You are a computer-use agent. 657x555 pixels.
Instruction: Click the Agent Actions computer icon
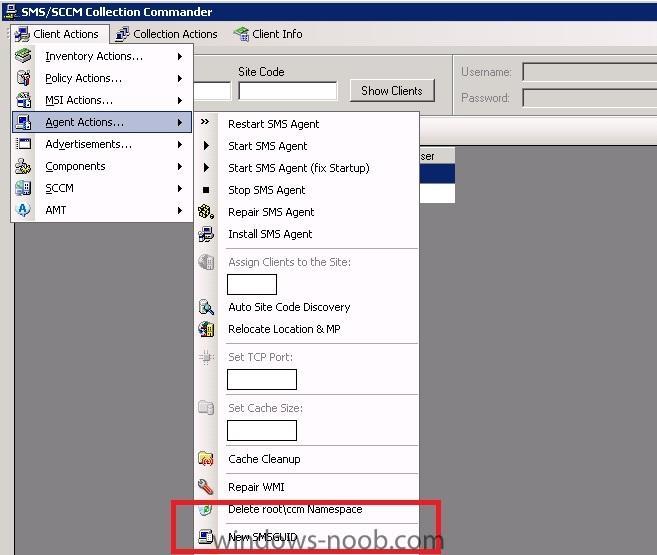click(23, 122)
